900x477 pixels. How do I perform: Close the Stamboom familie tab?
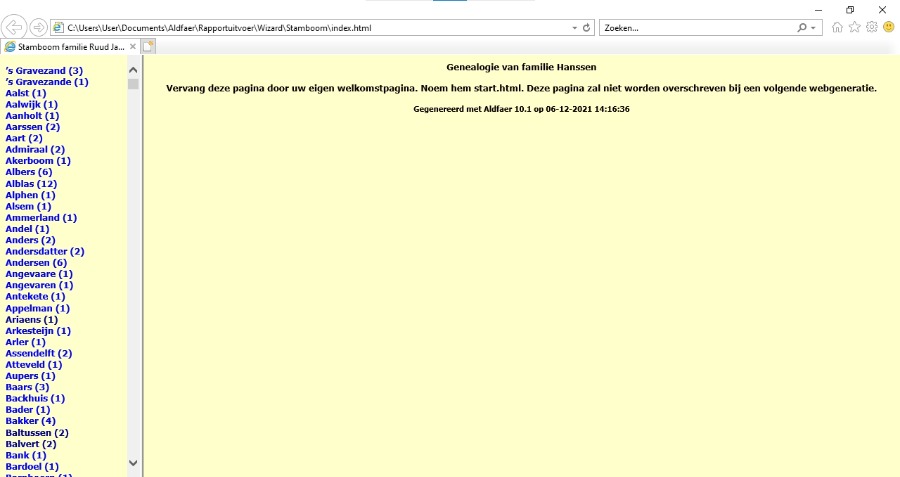point(133,46)
